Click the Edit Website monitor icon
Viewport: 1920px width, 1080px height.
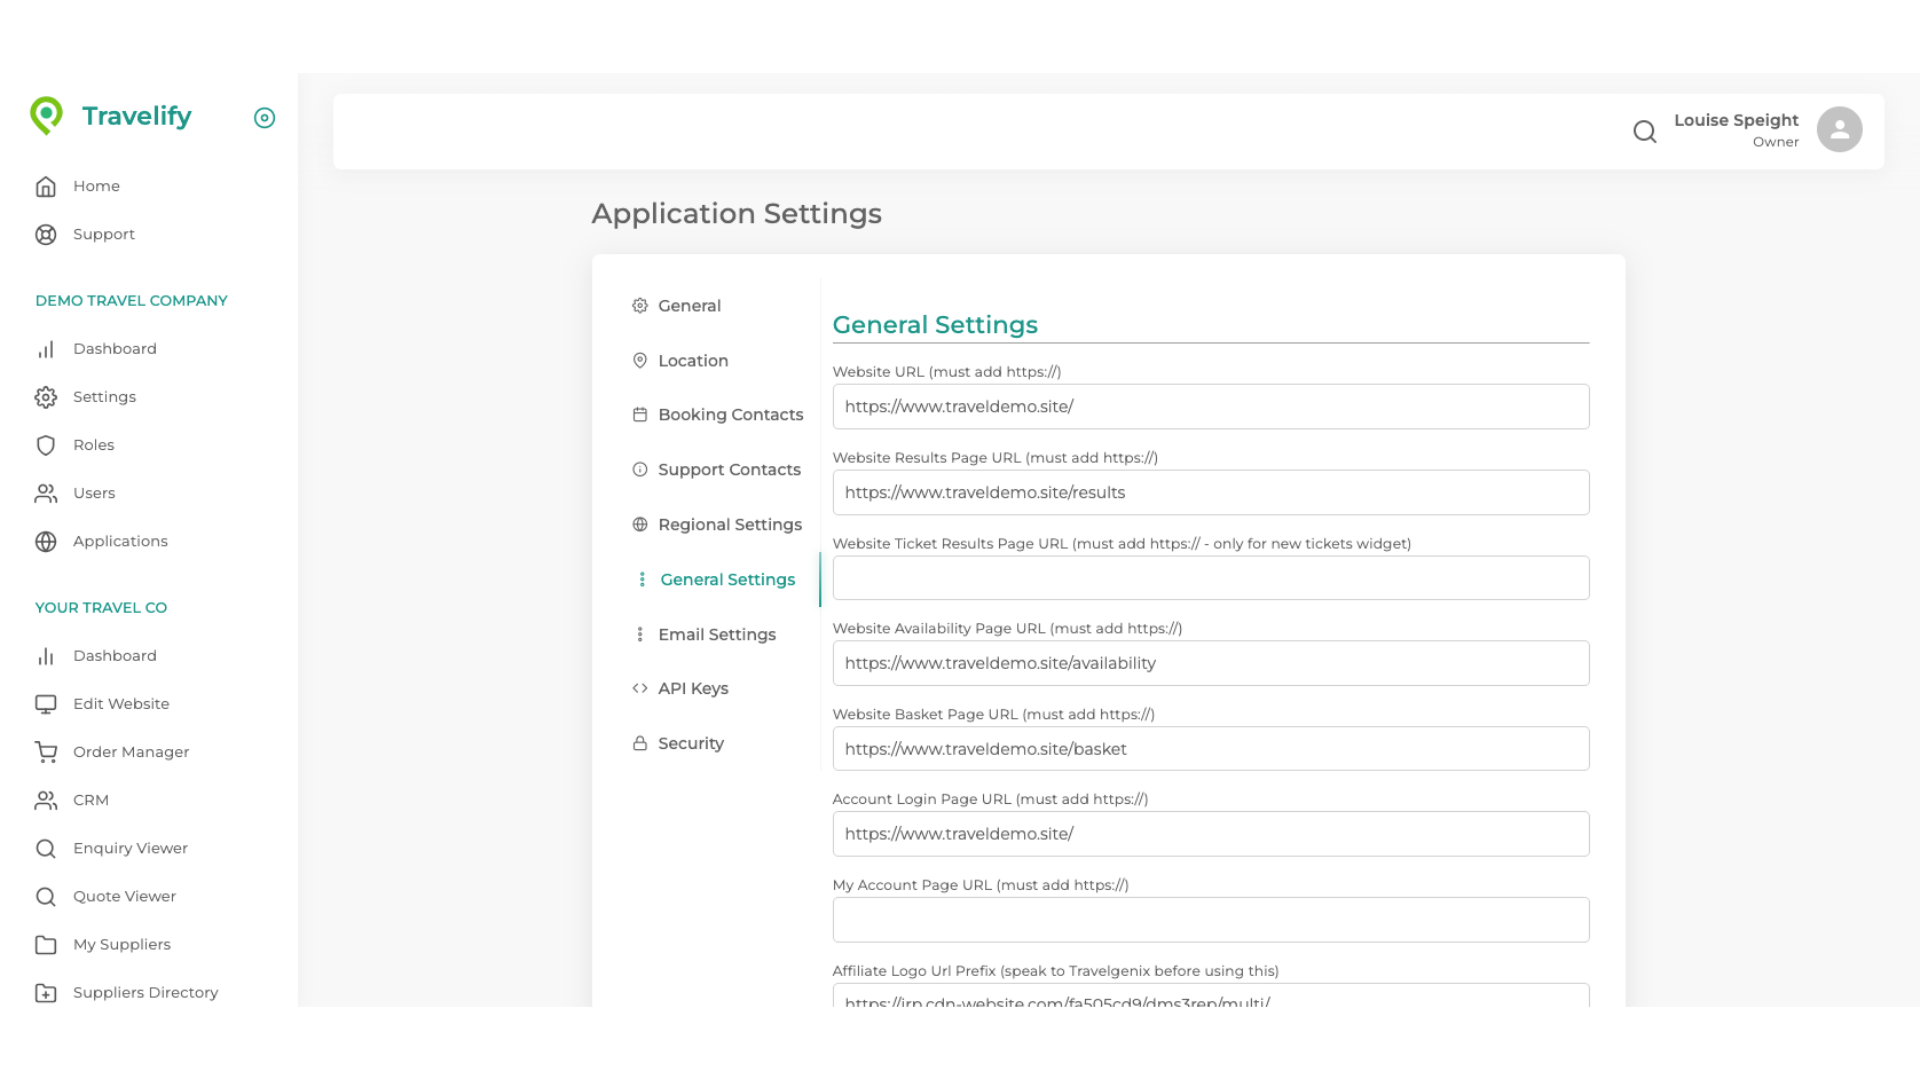coord(46,703)
